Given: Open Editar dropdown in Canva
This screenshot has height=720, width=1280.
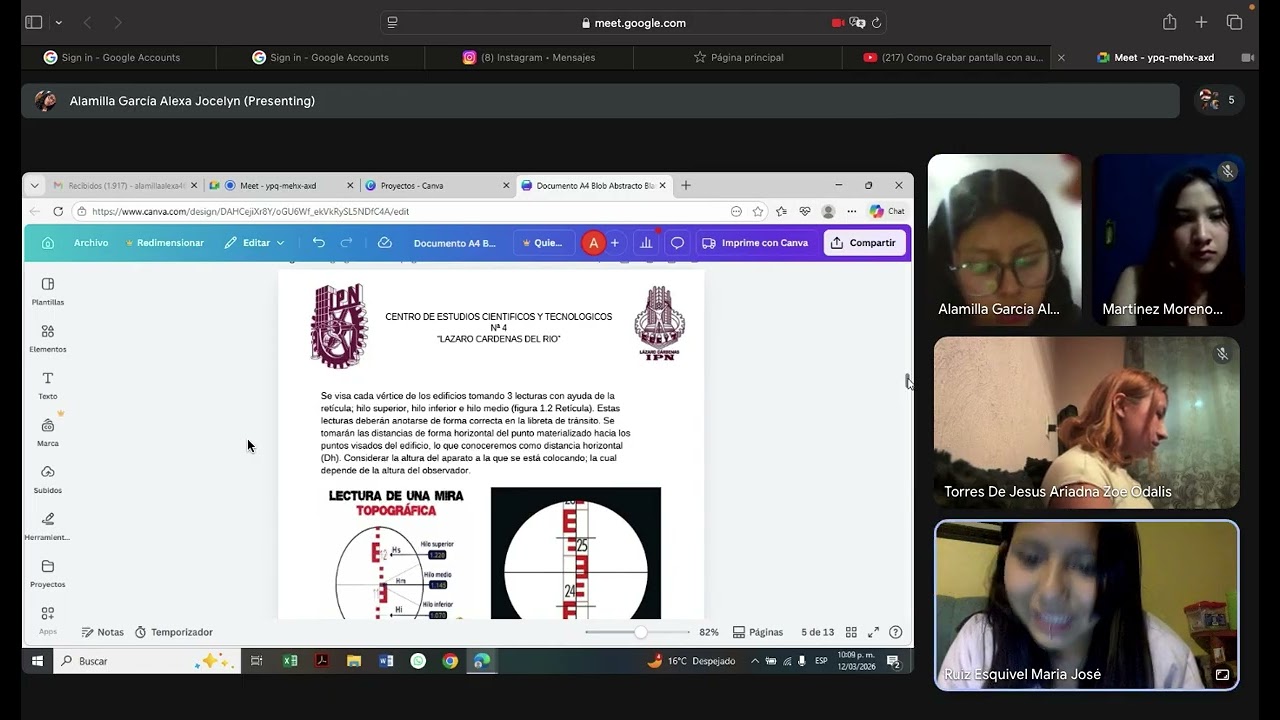Looking at the screenshot, I should (x=255, y=243).
